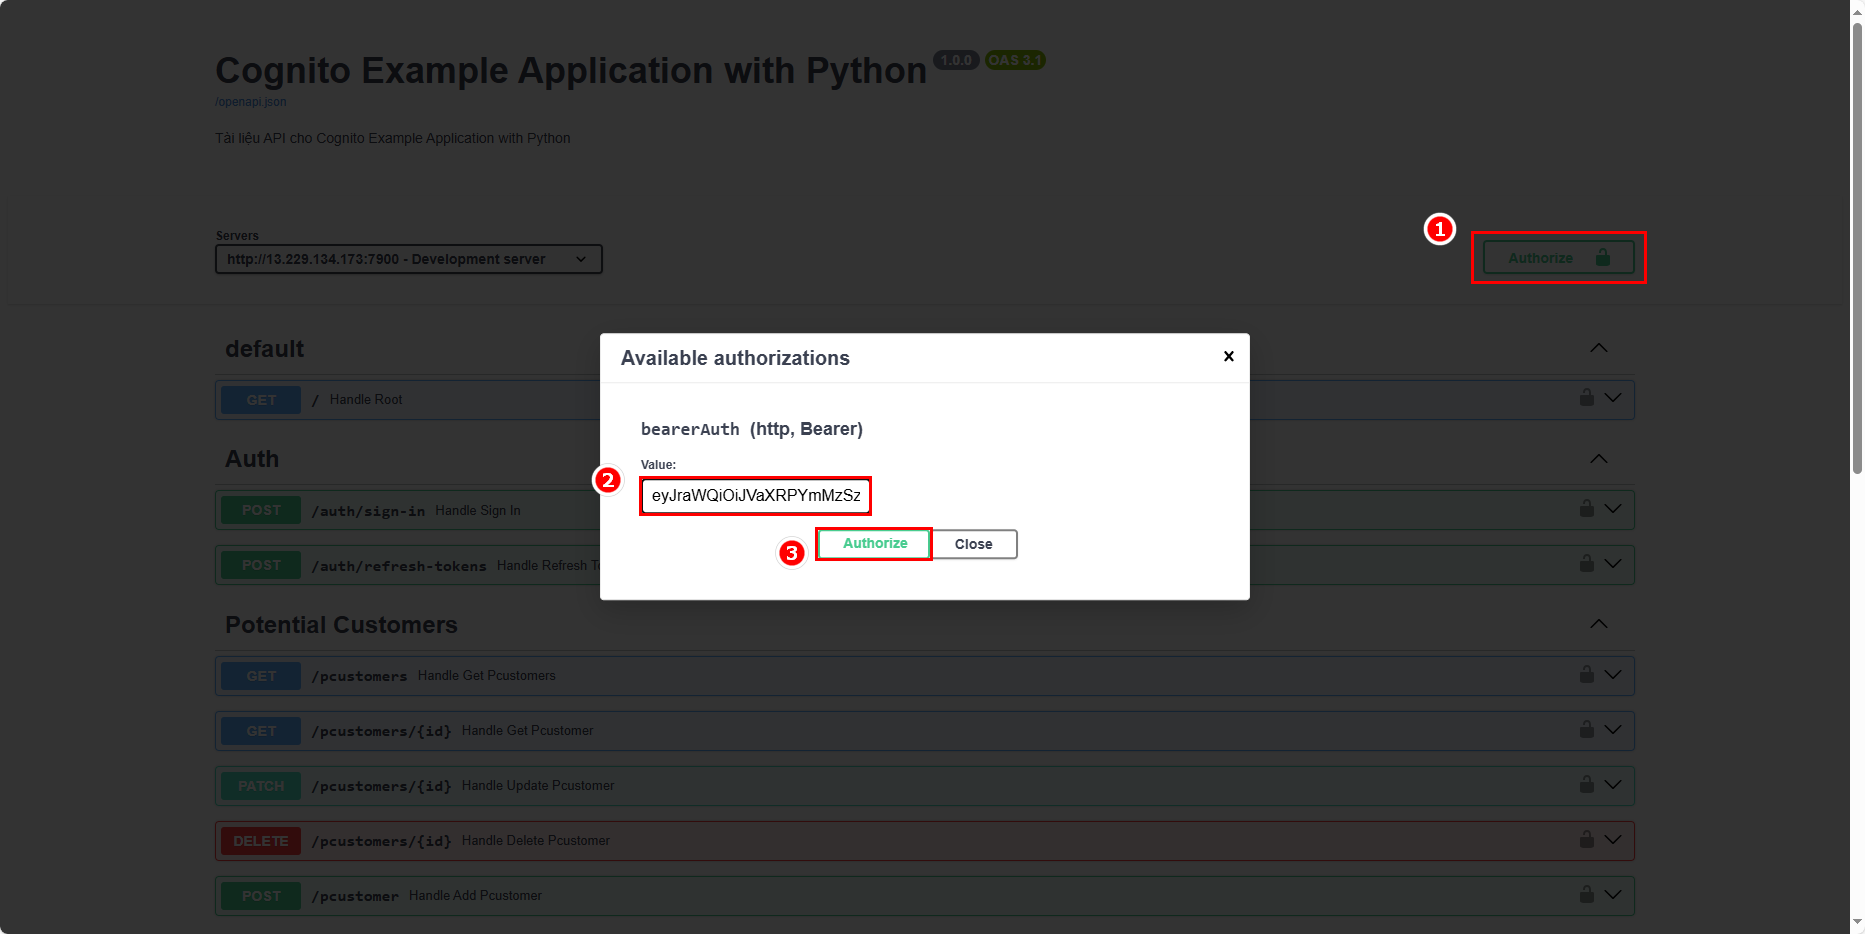Click lock icon on POST /auth/refresh-tokens row

pyautogui.click(x=1586, y=563)
